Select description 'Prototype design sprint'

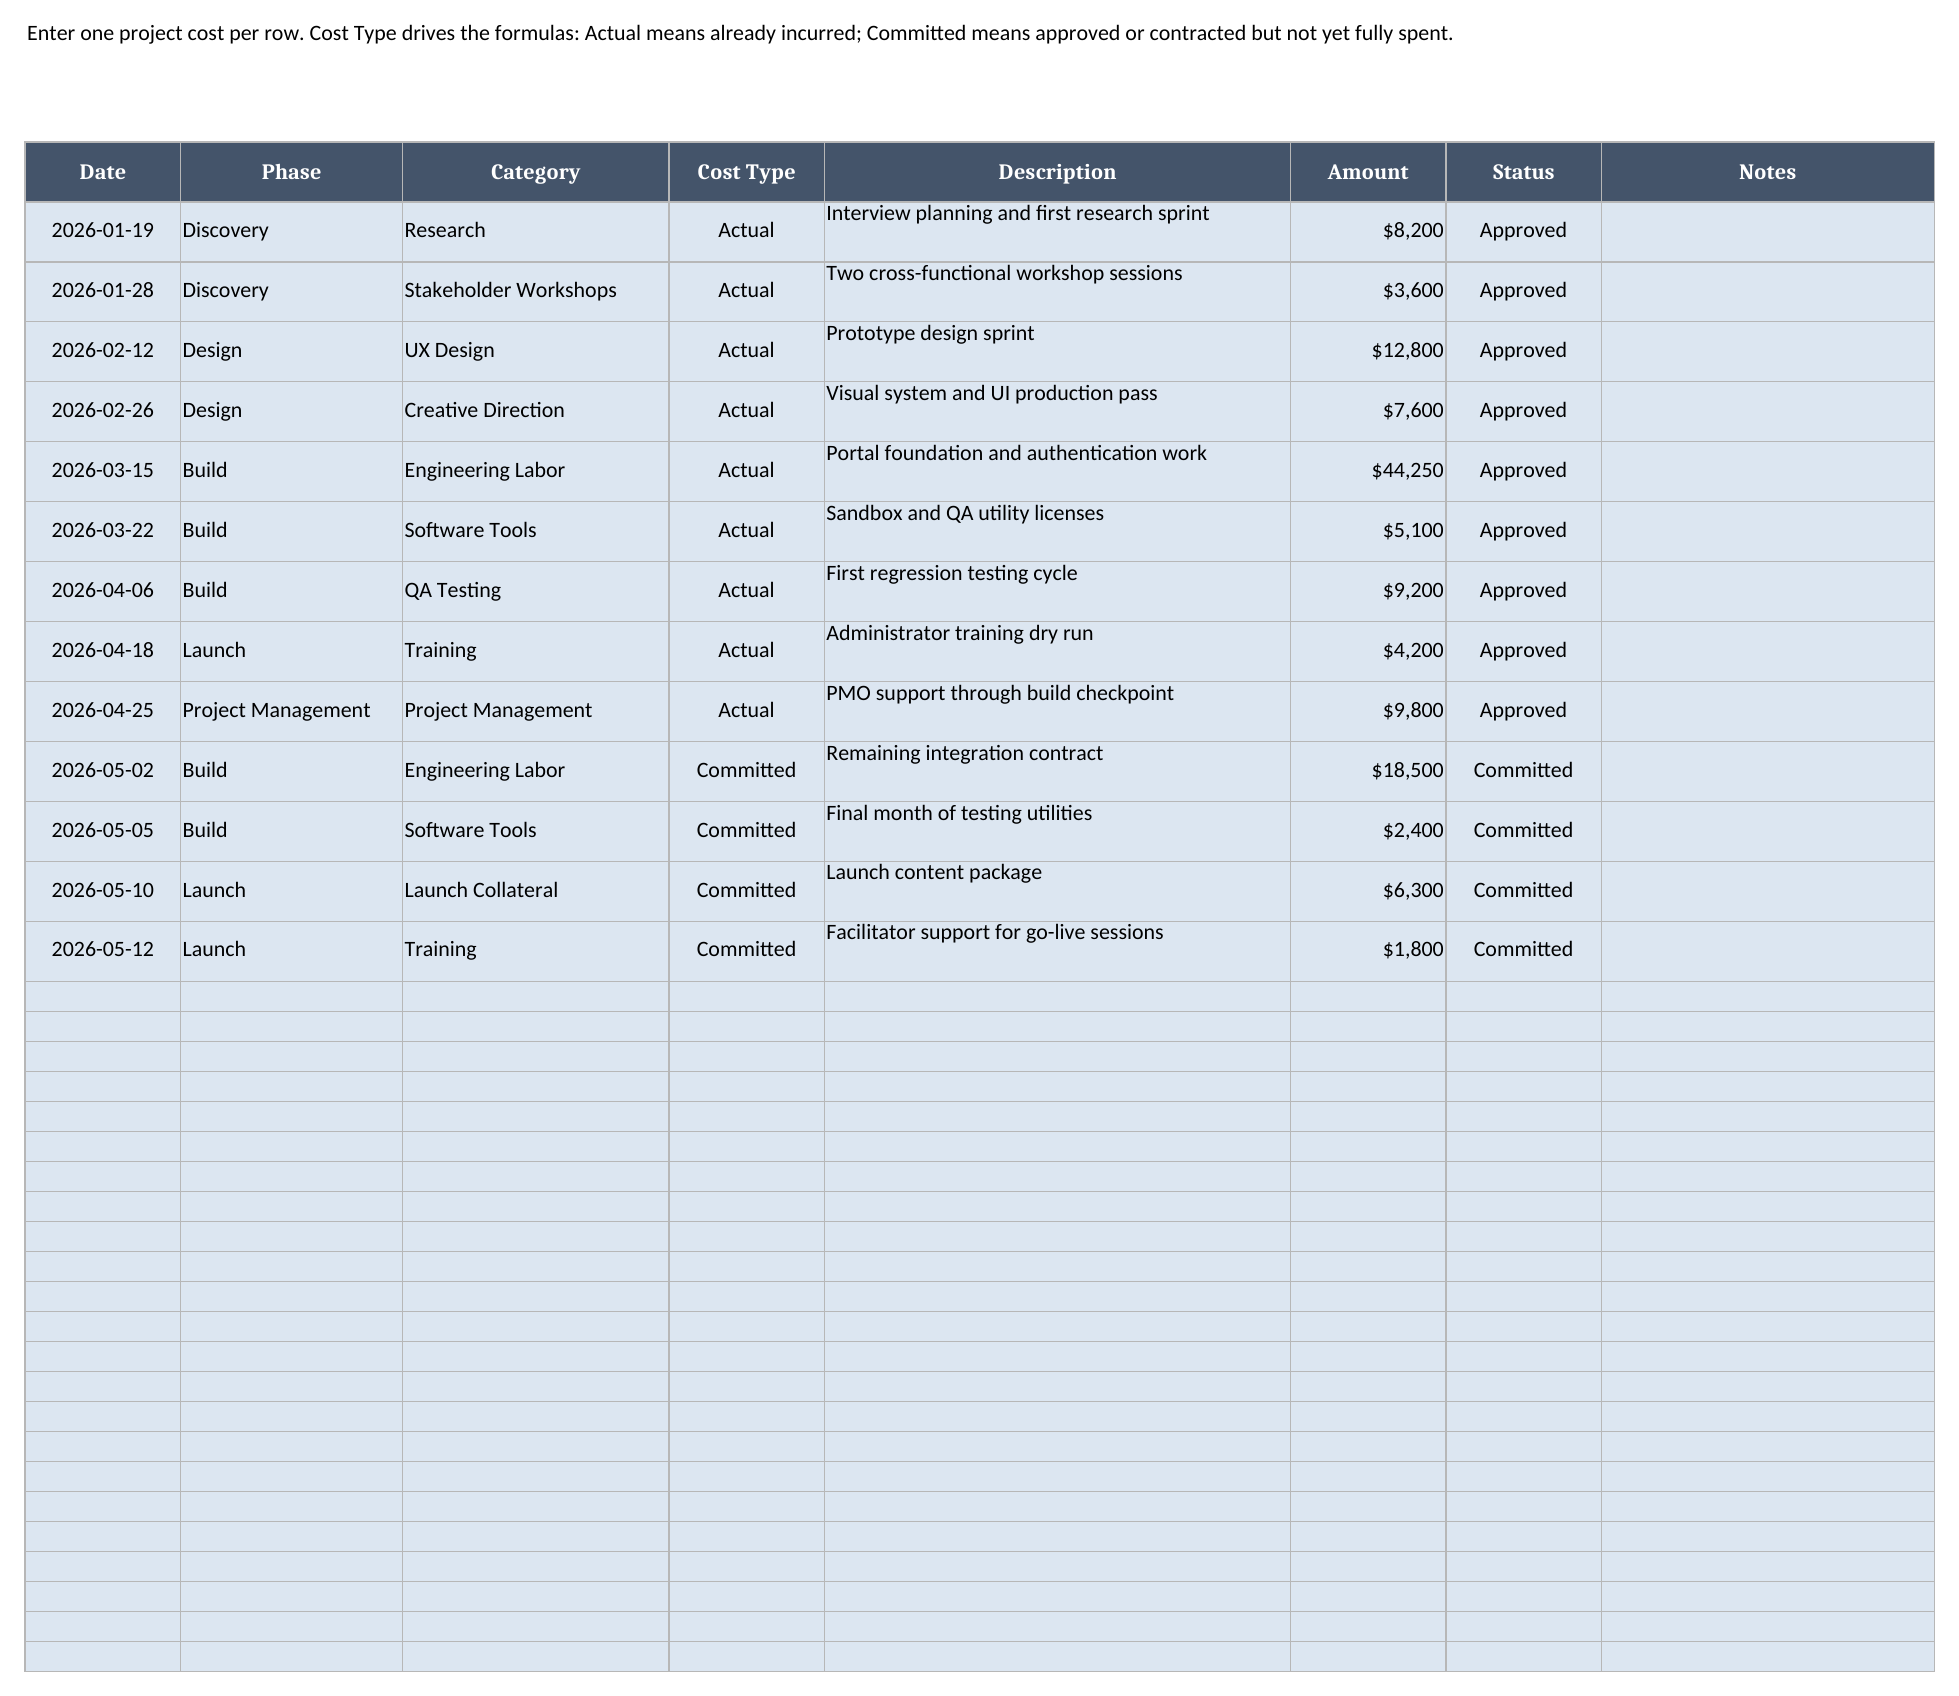[1057, 351]
